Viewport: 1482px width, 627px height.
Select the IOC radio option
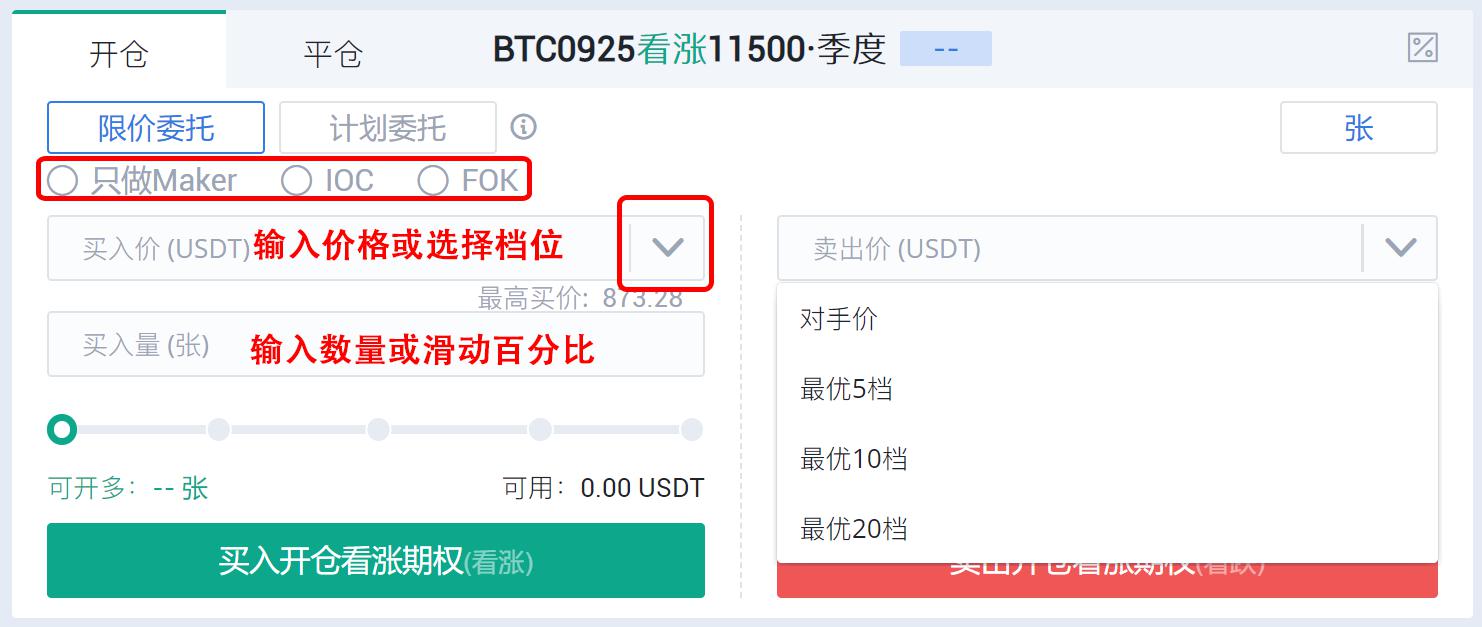(296, 180)
